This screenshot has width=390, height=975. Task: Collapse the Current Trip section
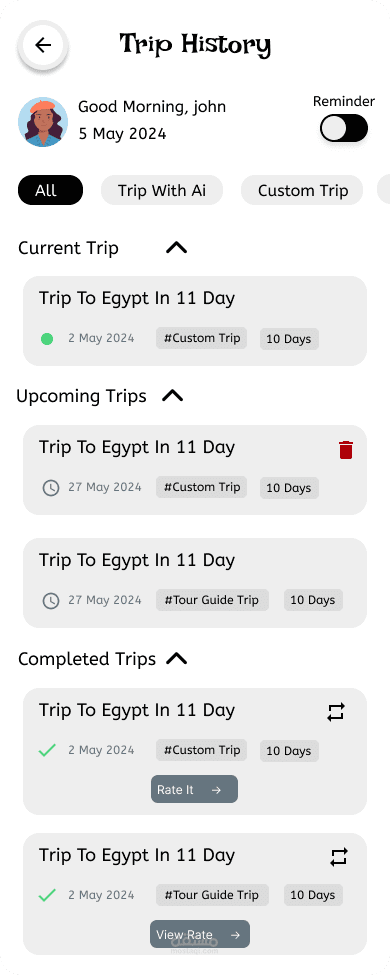tap(177, 248)
